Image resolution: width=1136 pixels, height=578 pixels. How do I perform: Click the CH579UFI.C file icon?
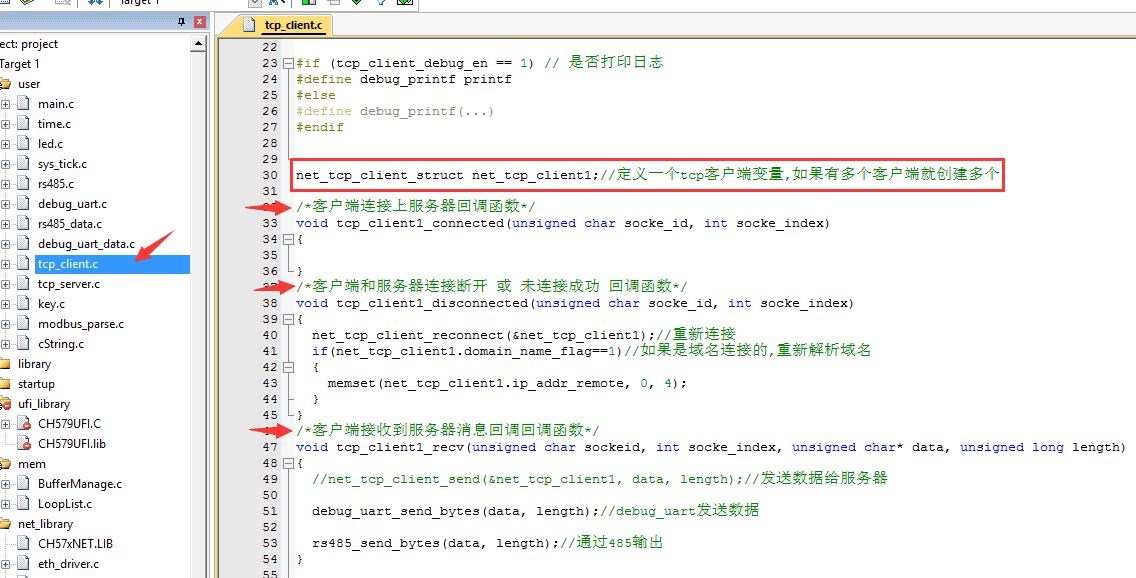[24, 424]
